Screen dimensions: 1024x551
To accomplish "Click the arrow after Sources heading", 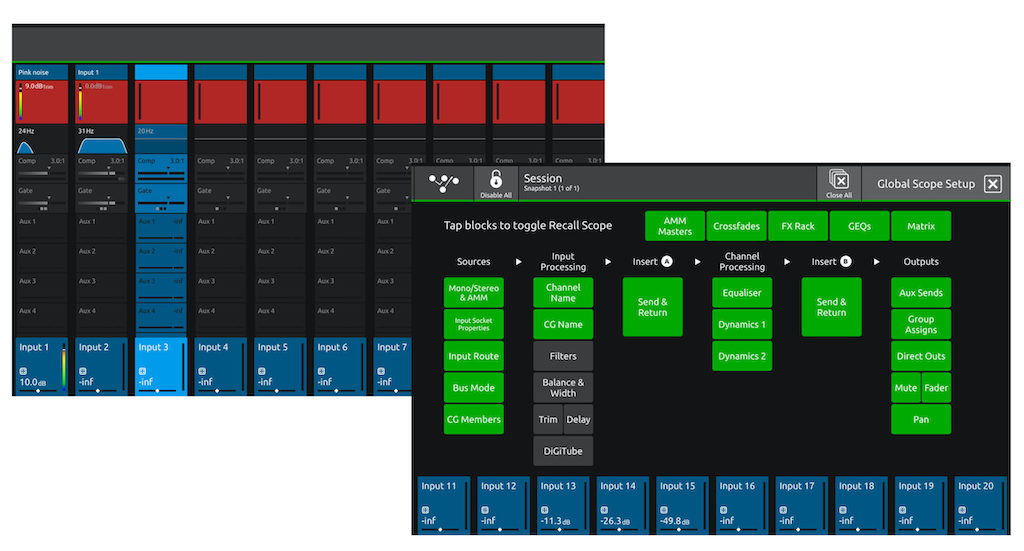I will [x=518, y=262].
